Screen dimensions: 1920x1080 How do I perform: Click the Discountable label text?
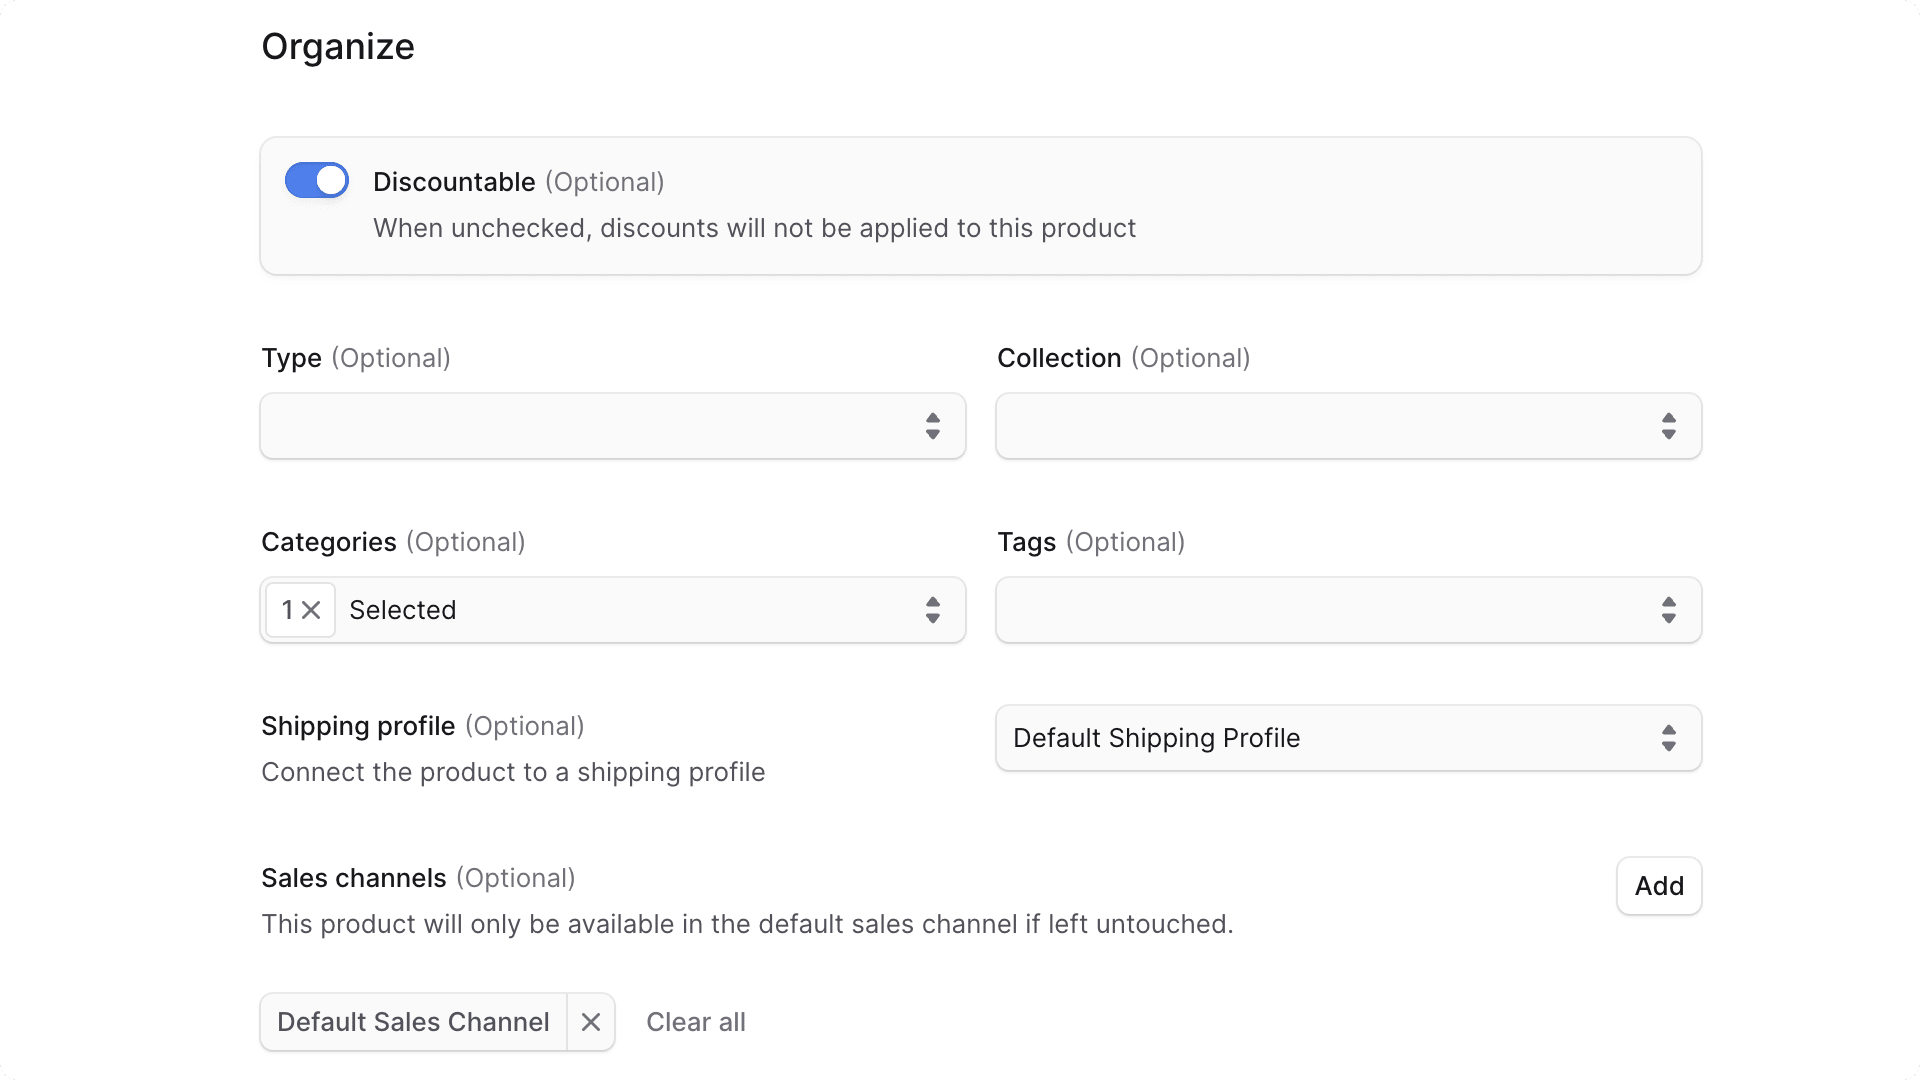(455, 181)
